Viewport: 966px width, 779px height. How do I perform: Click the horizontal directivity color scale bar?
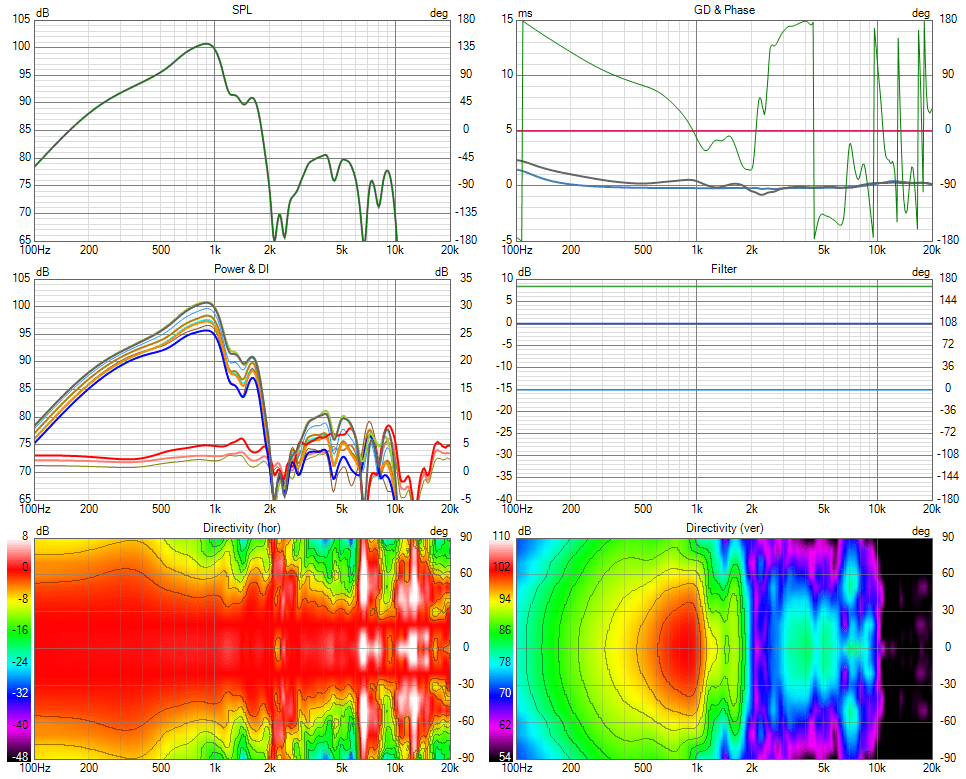coord(18,651)
